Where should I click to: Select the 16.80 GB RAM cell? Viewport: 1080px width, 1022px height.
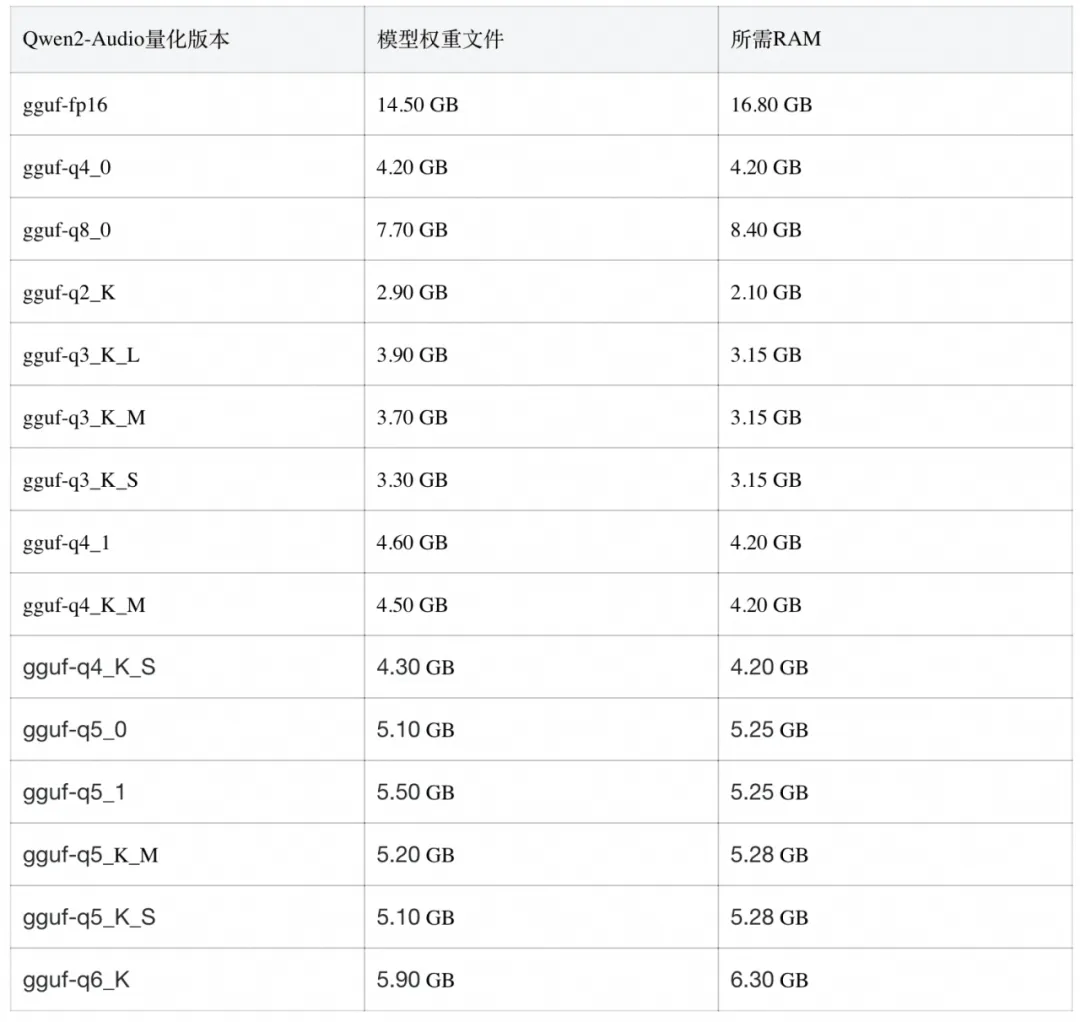point(771,104)
